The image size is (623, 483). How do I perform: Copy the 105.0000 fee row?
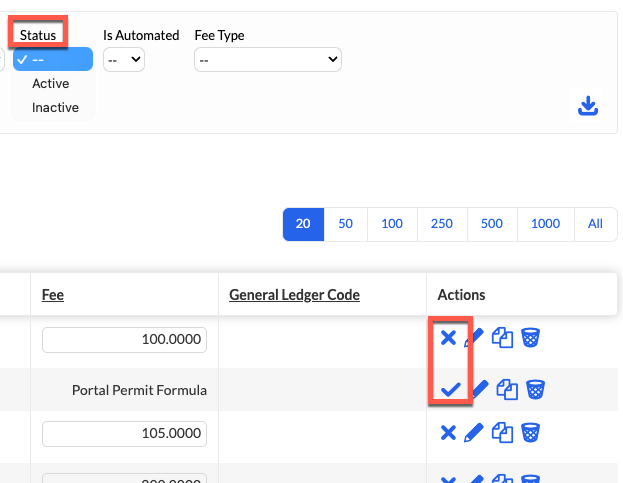point(502,433)
